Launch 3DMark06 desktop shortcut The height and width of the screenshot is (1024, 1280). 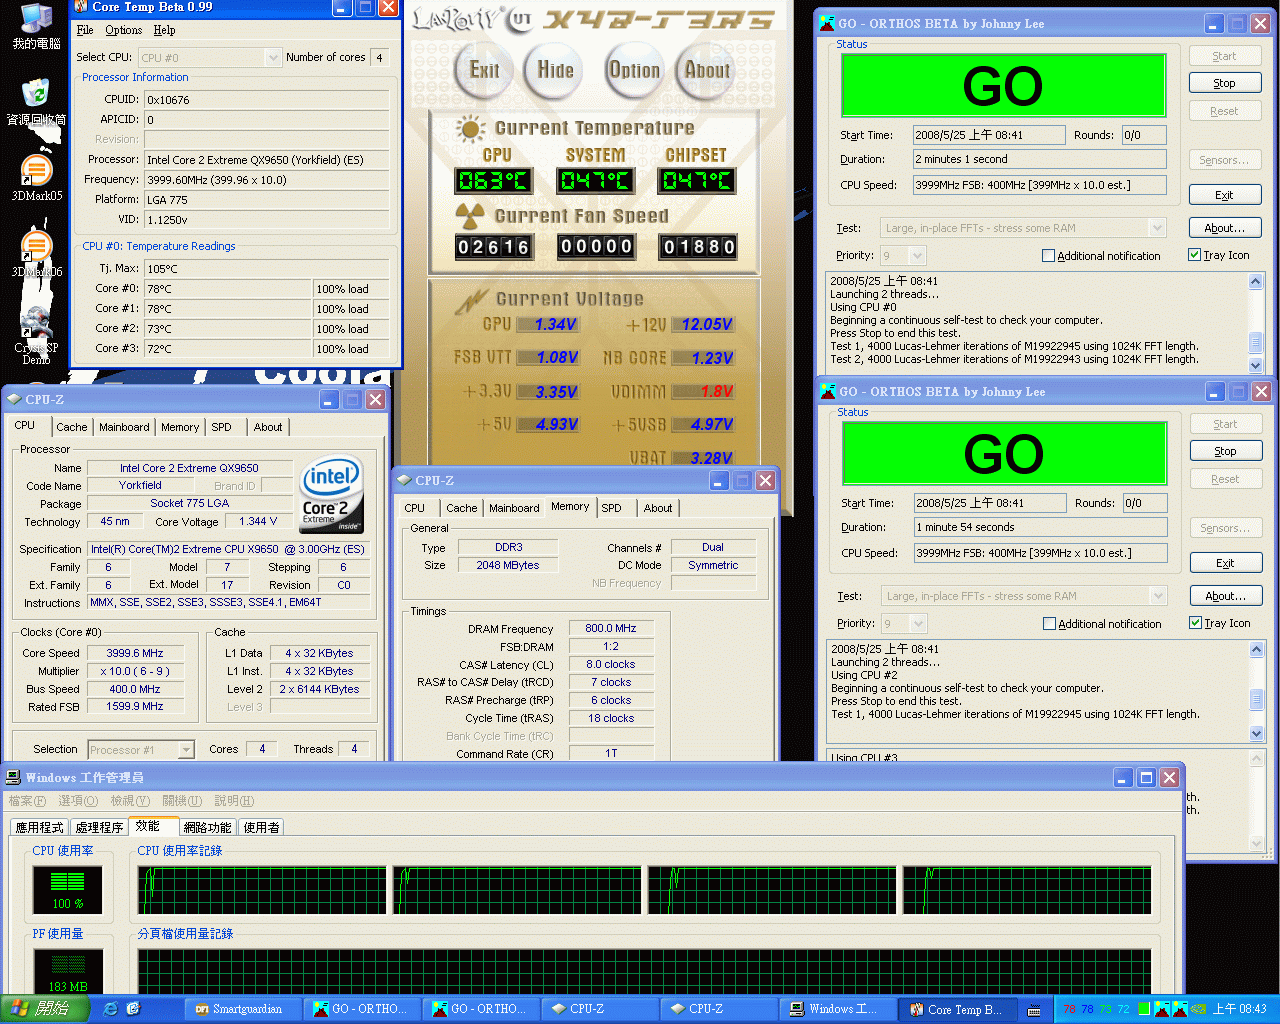36,254
